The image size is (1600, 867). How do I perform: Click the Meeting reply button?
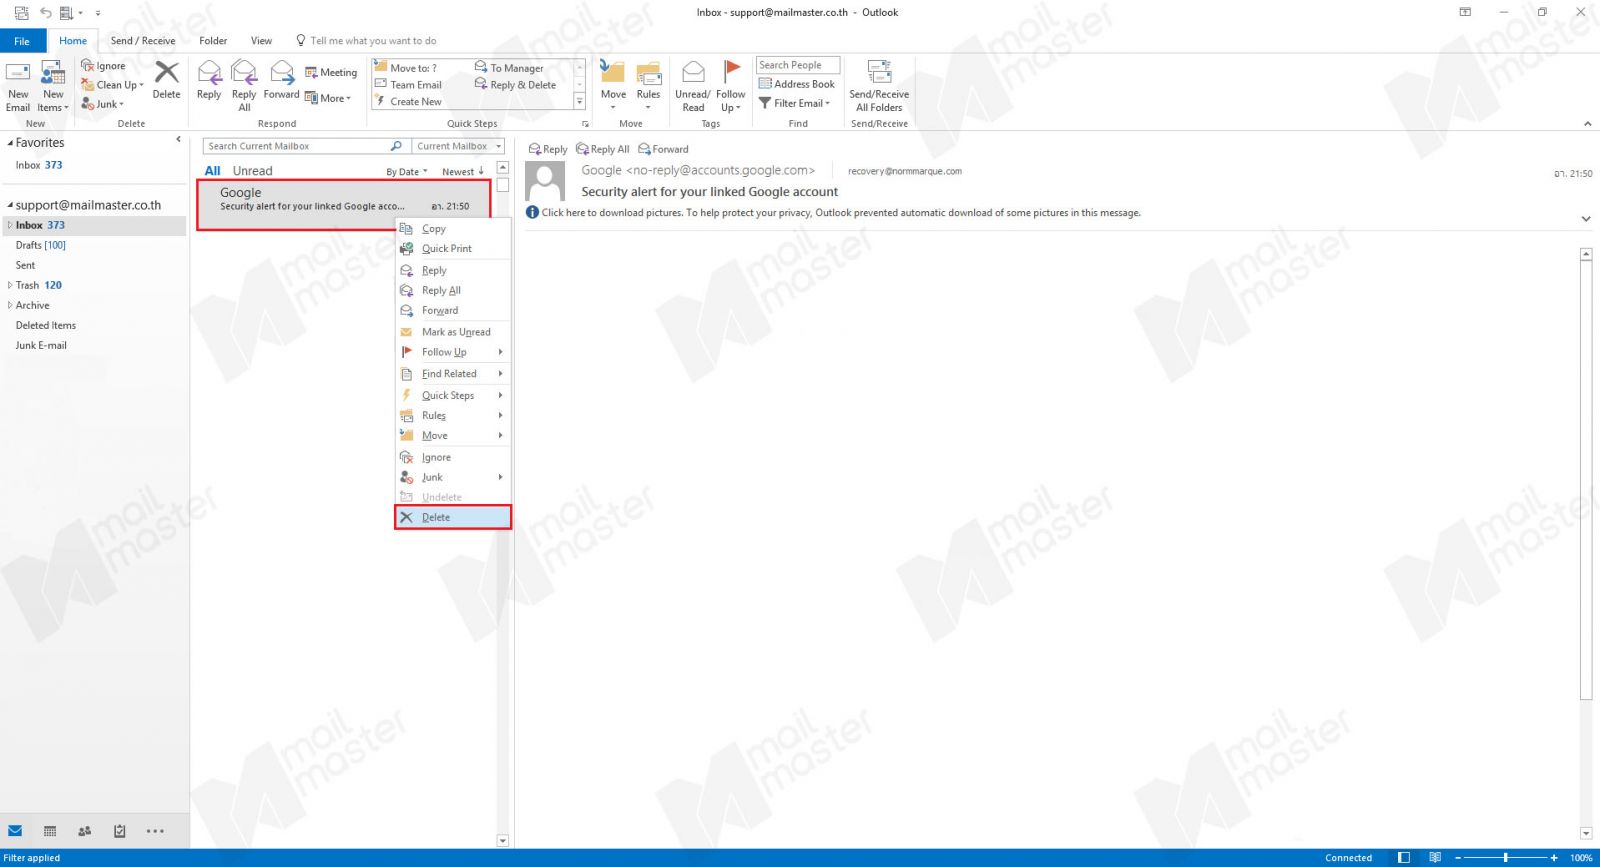pyautogui.click(x=331, y=72)
